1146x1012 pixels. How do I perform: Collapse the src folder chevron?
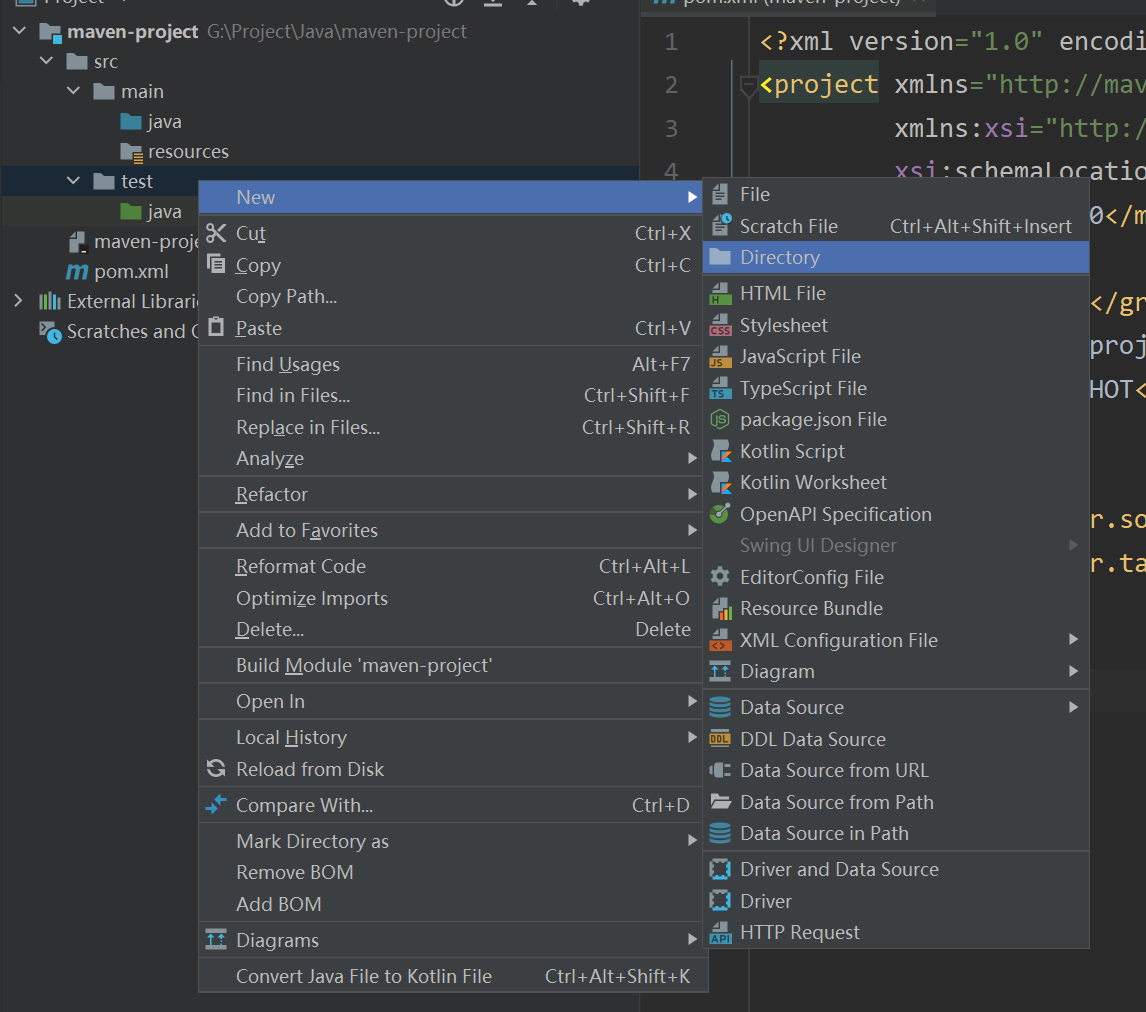[47, 61]
